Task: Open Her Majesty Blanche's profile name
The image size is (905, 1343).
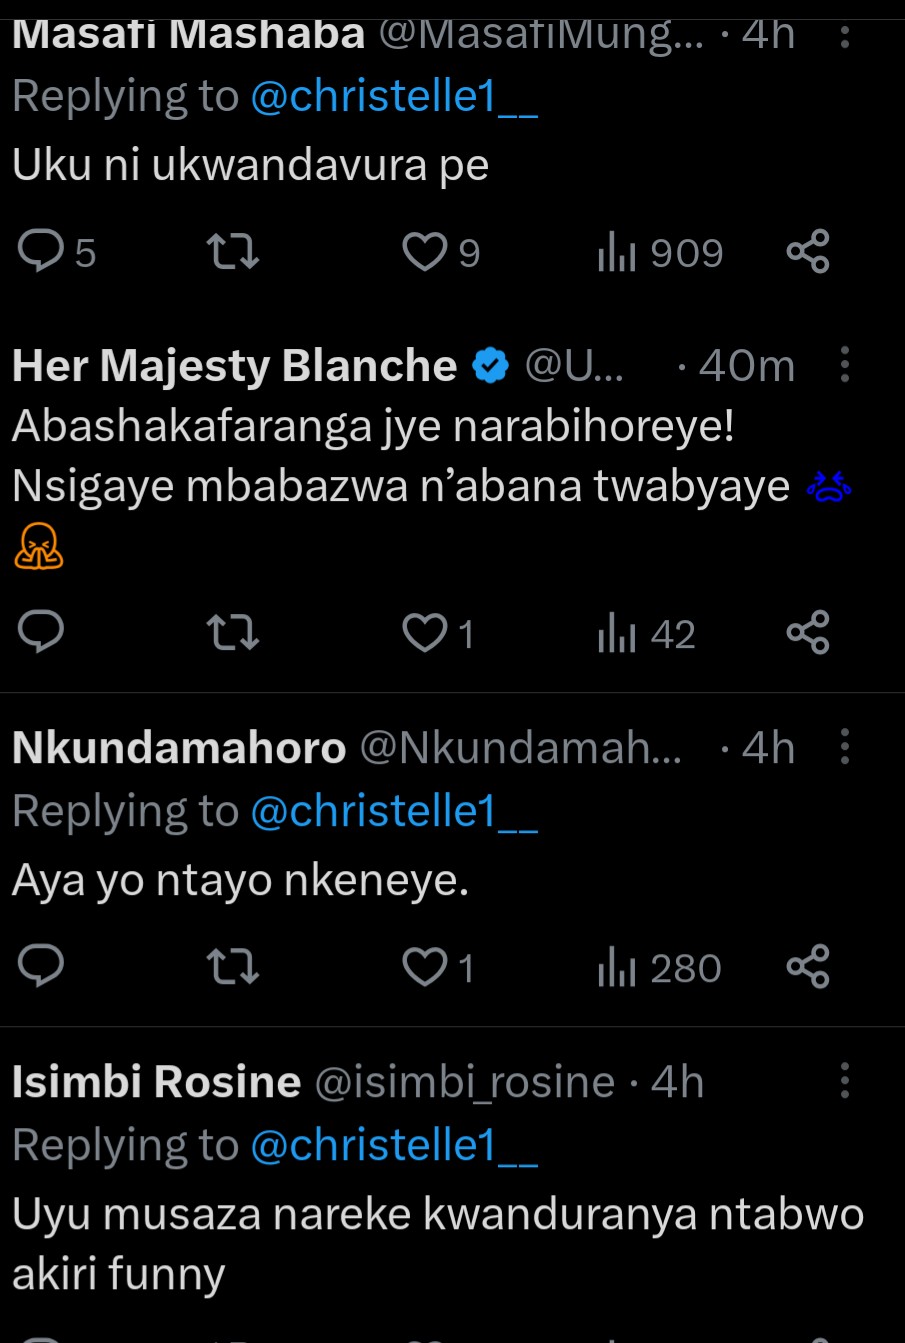Action: (234, 366)
